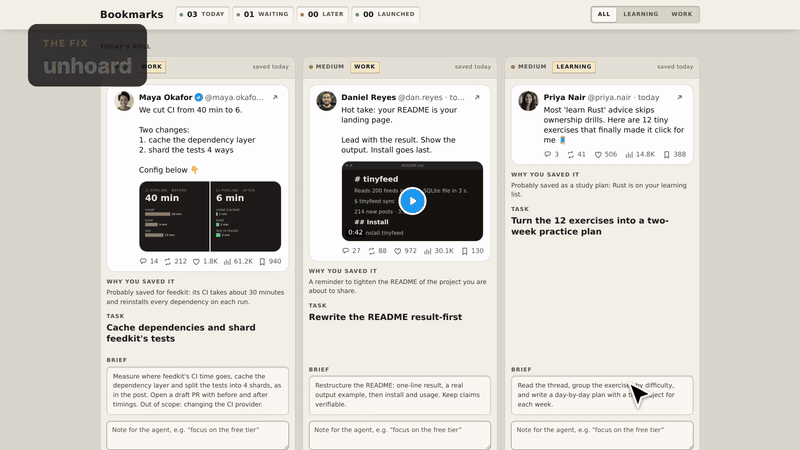This screenshot has height=450, width=800.
Task: Click the Bookmarks page title
Action: point(132,14)
